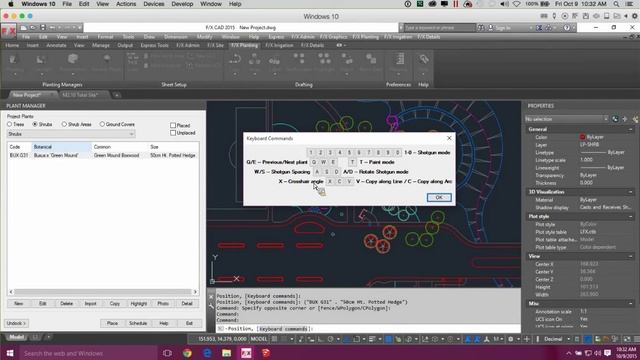Open Task View from the Windows taskbar
640x360 pixels.
point(167,353)
